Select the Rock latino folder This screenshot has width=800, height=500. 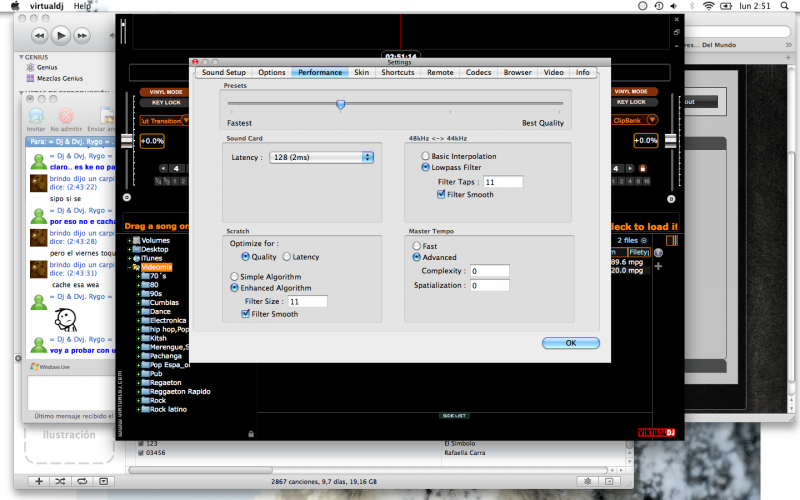[x=168, y=409]
